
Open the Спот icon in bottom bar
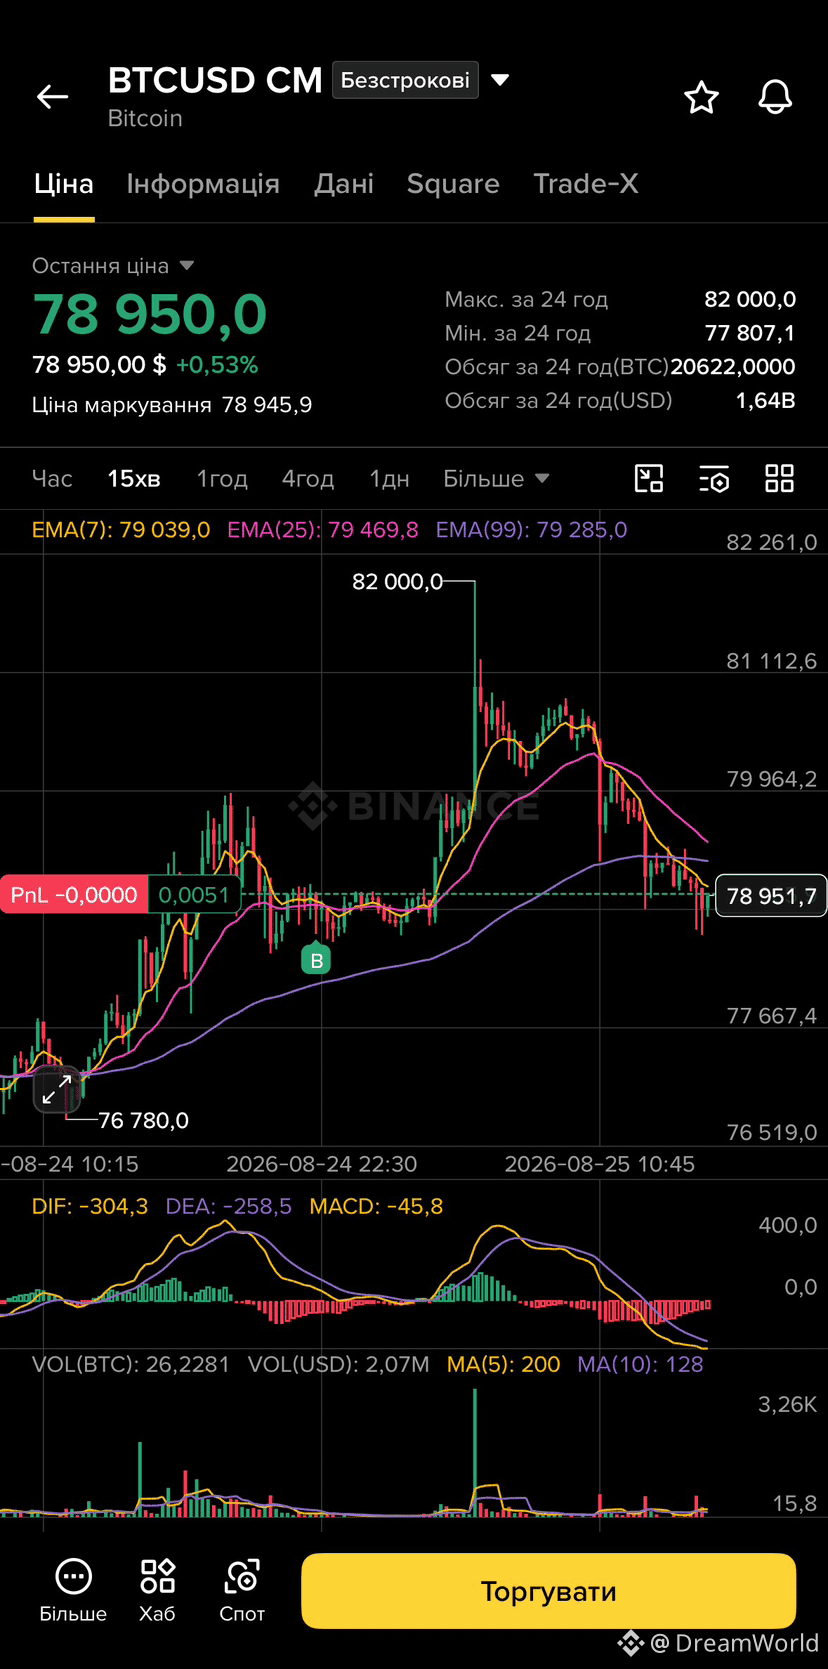[242, 1590]
